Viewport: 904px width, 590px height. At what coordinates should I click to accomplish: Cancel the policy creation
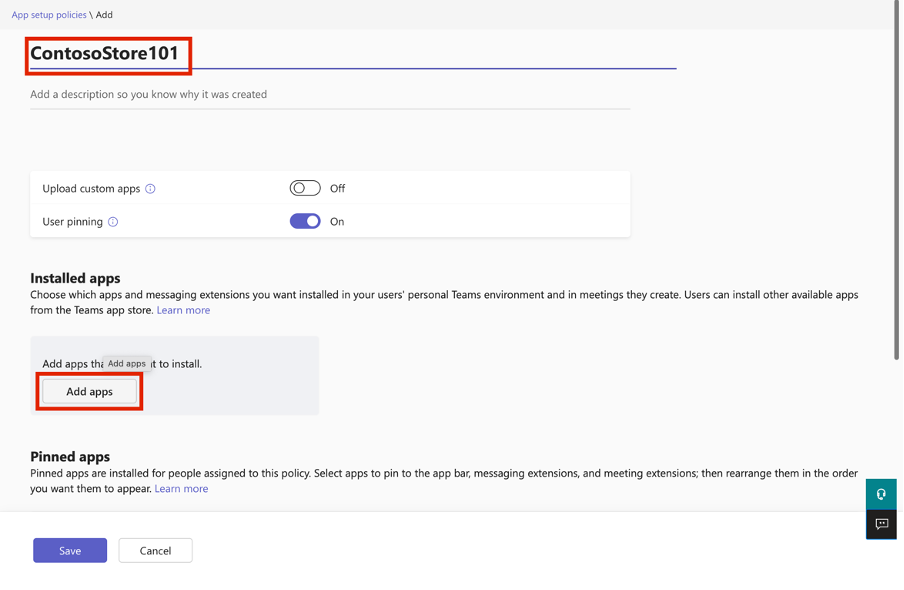(156, 551)
